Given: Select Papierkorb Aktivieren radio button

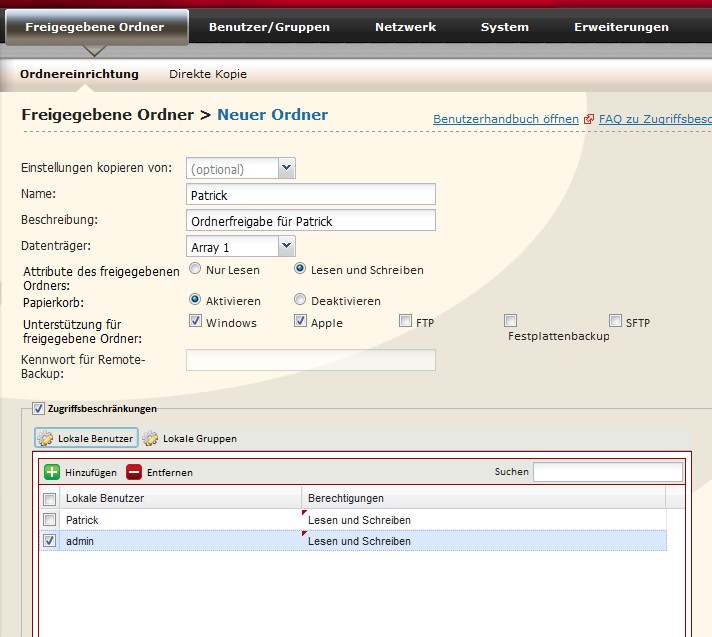Looking at the screenshot, I should coord(195,299).
